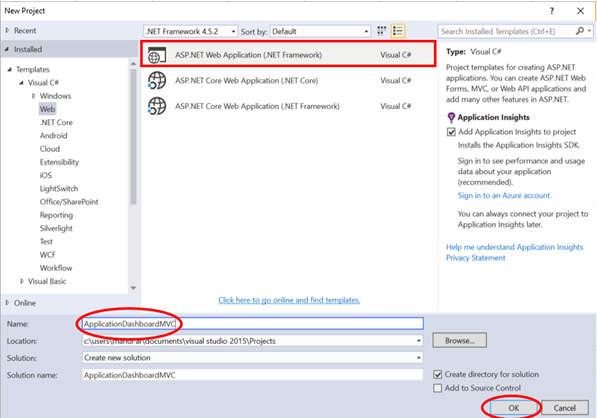The height and width of the screenshot is (418, 597).
Task: Open the Privacy Statement link
Action: pos(476,258)
